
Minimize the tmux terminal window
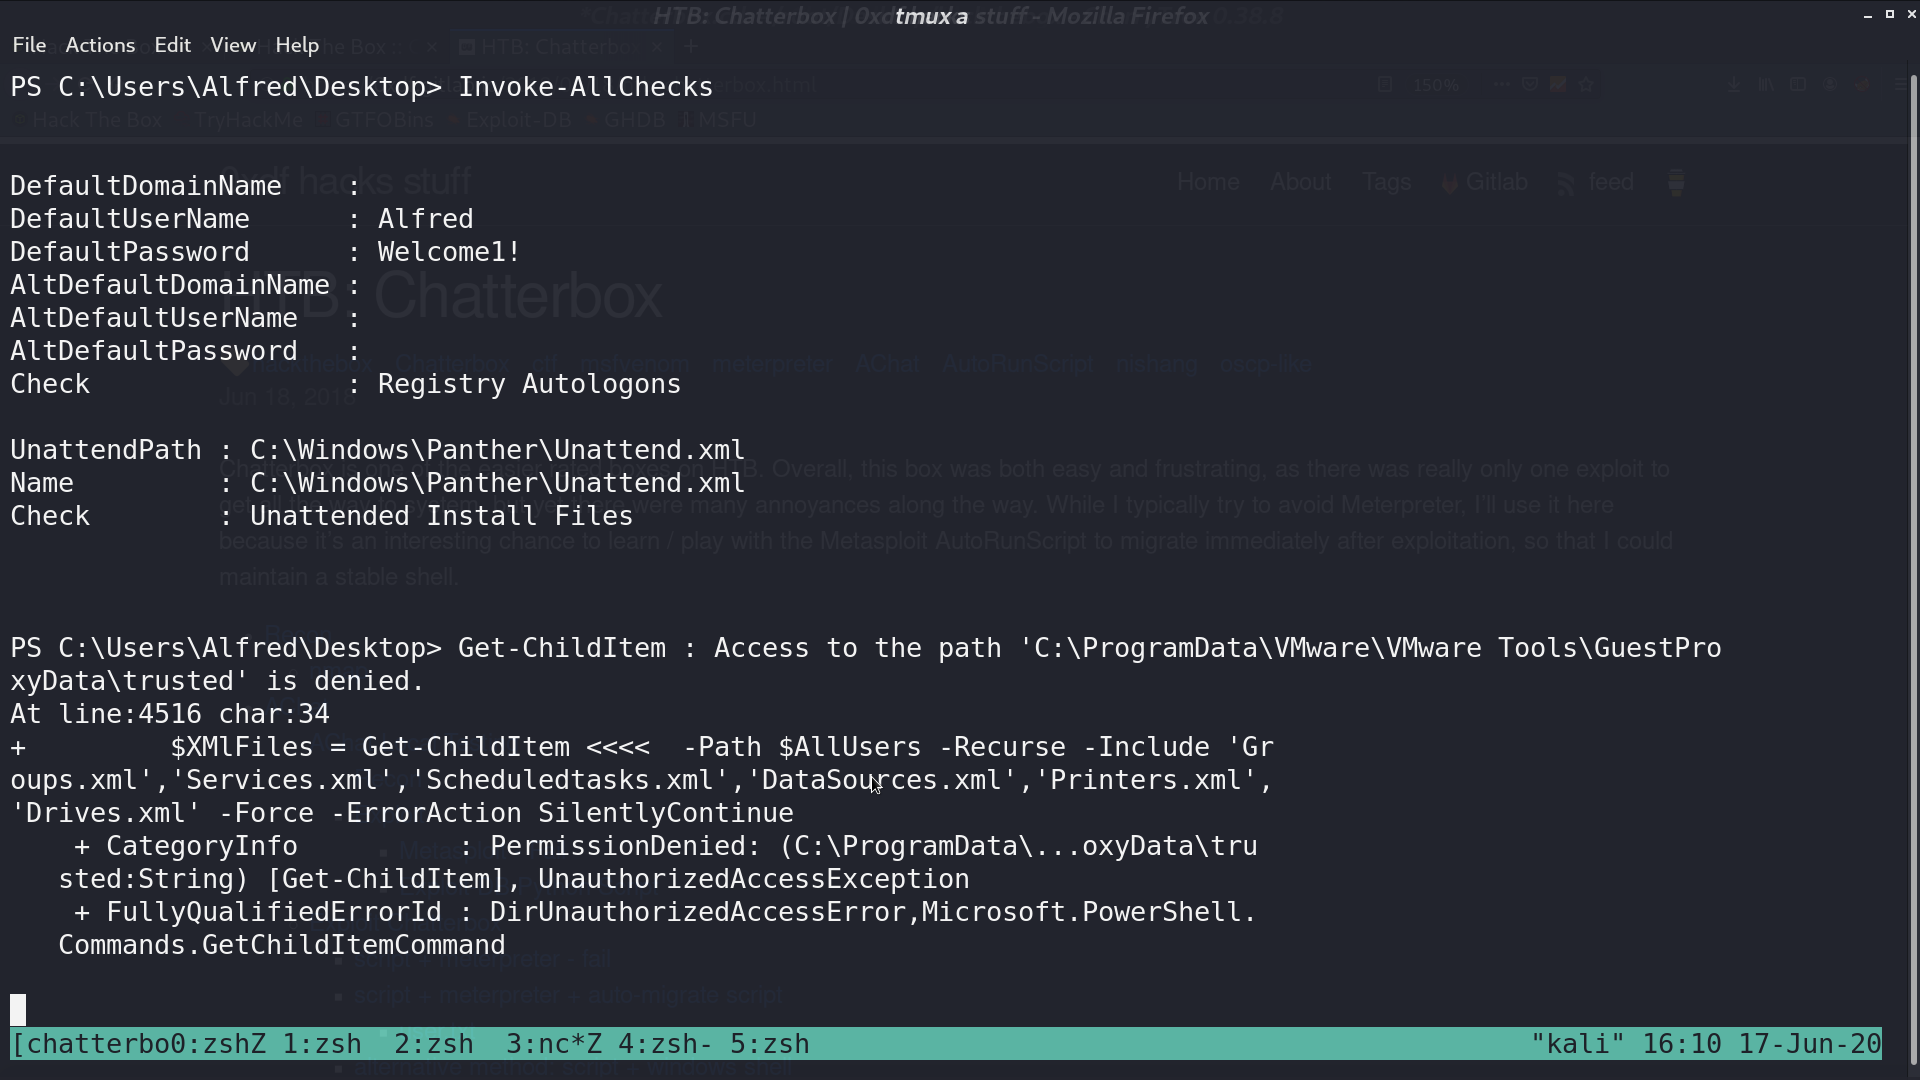[x=1868, y=15]
